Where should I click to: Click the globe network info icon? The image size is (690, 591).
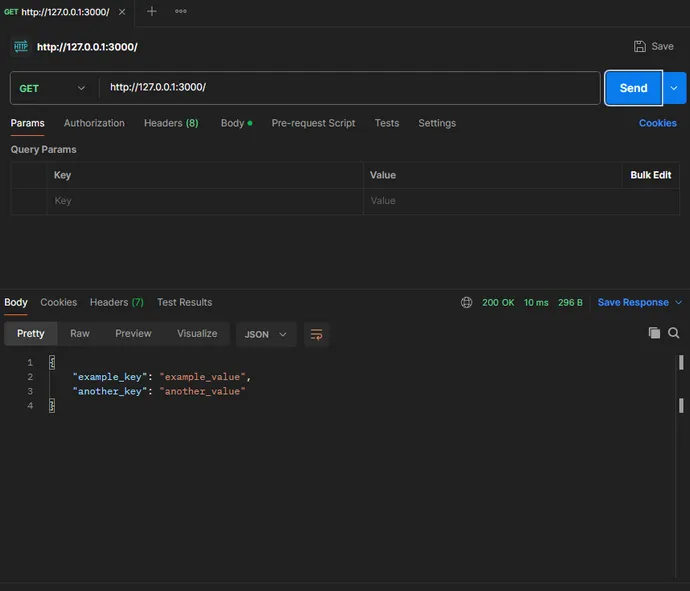coord(467,302)
